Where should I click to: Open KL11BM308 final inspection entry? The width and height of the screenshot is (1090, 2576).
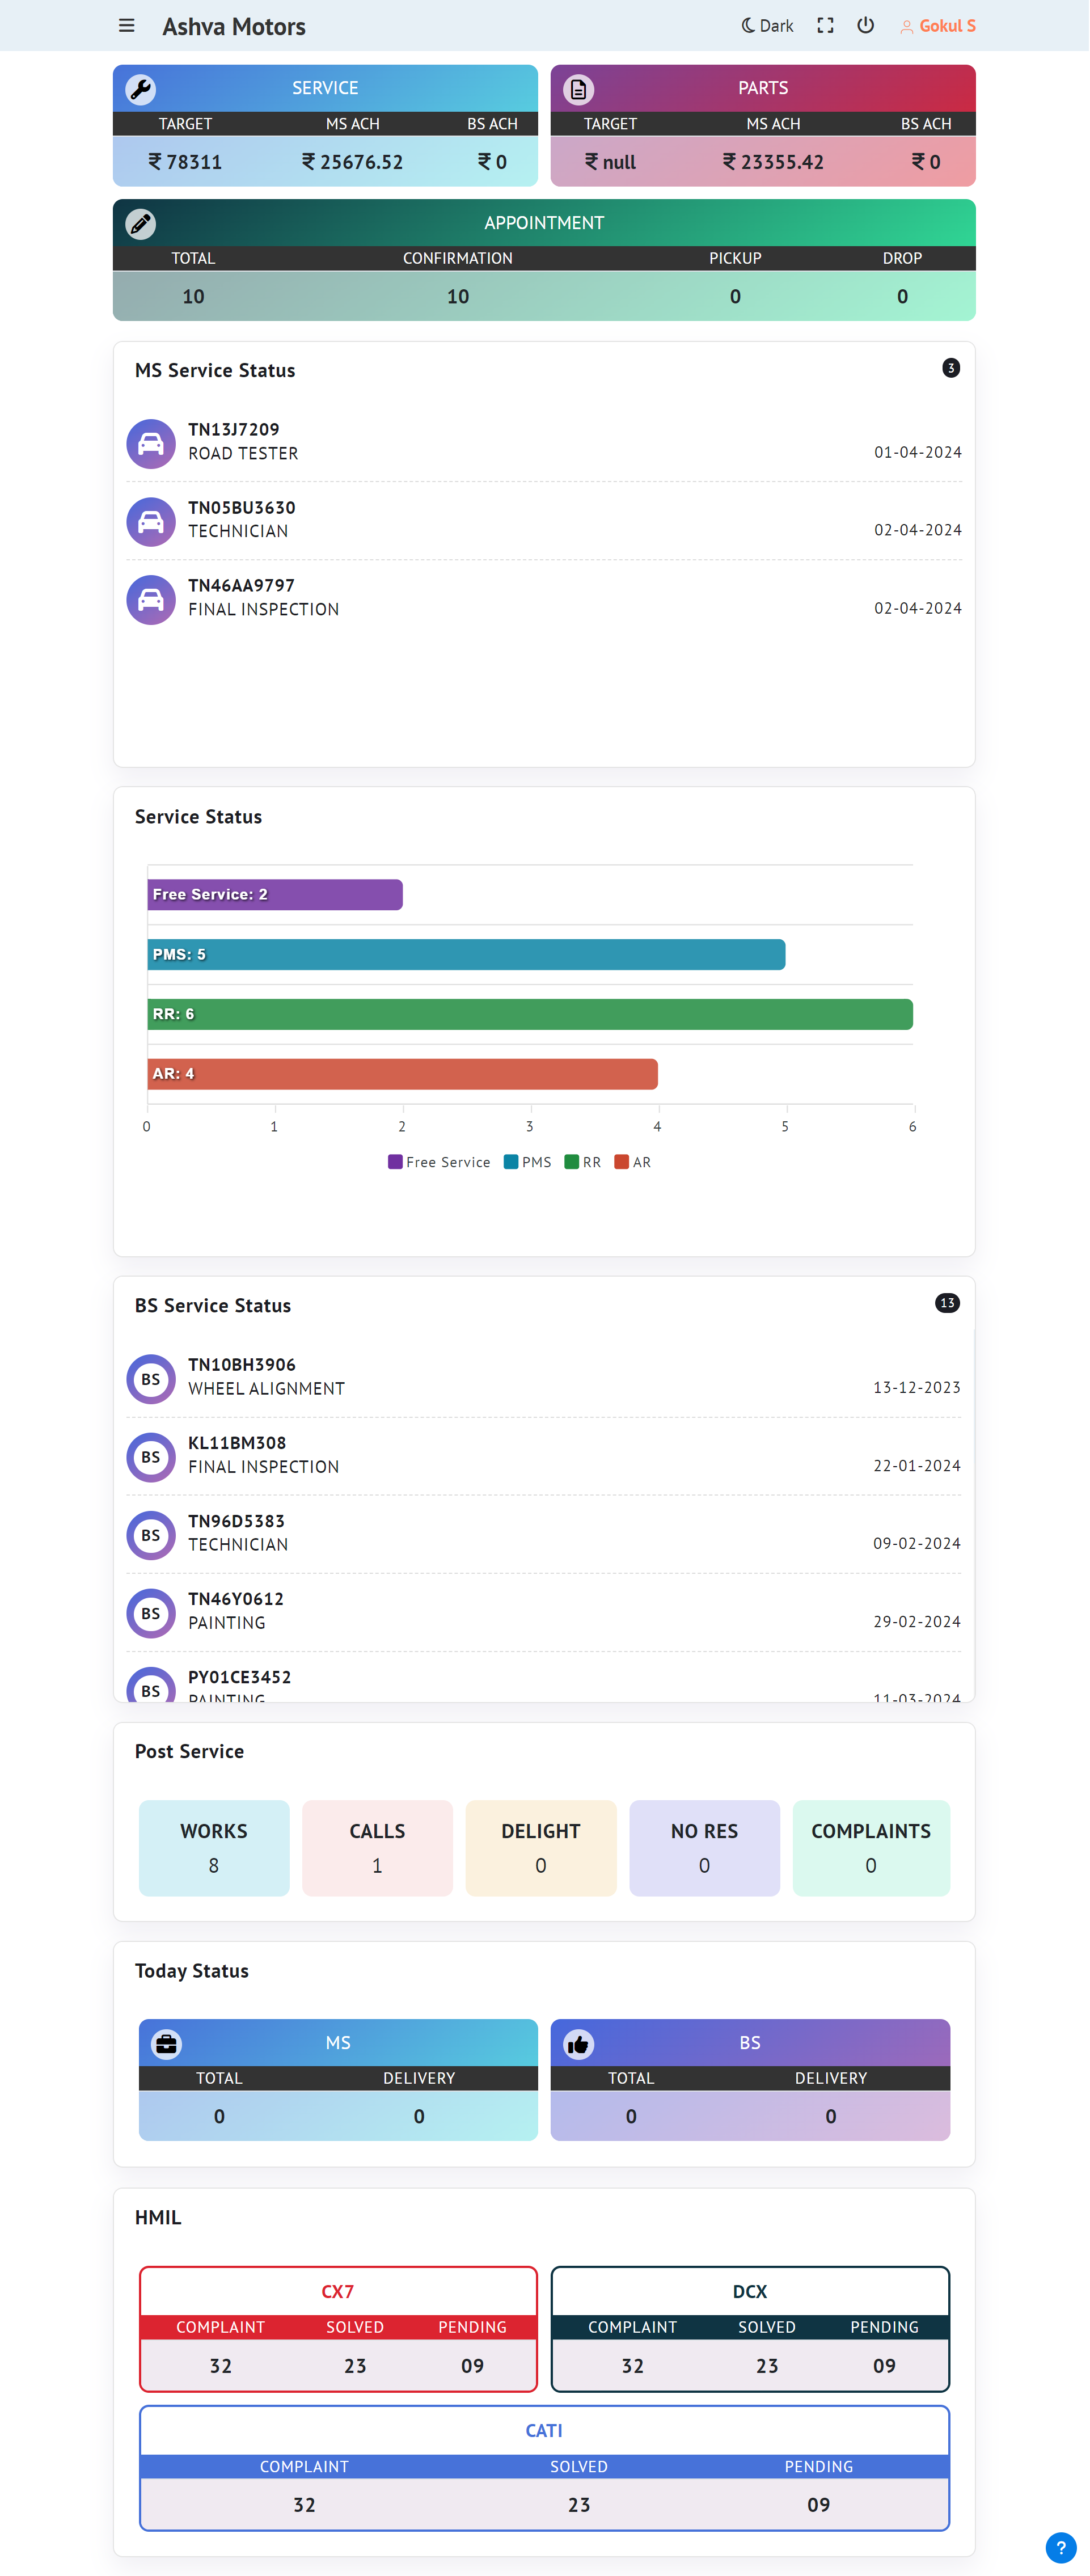coord(263,1455)
